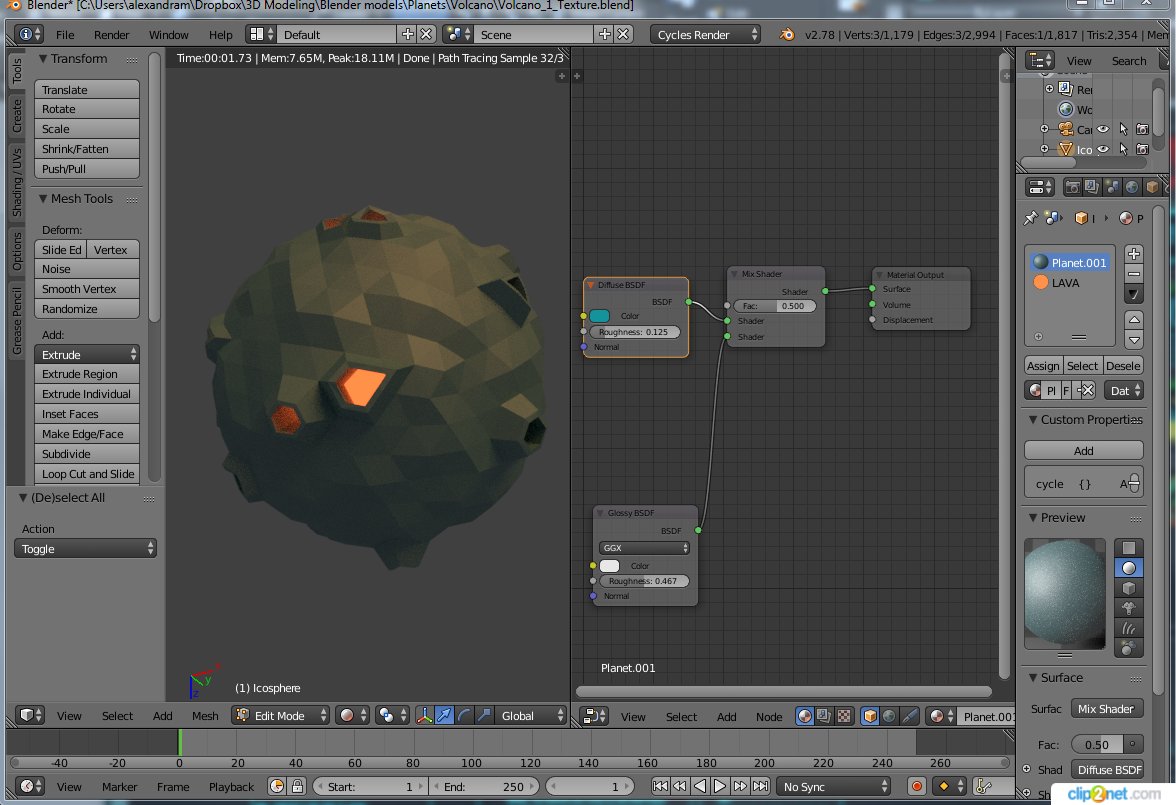Image resolution: width=1176 pixels, height=805 pixels.
Task: Select texture nodes tree type icon
Action: point(844,716)
